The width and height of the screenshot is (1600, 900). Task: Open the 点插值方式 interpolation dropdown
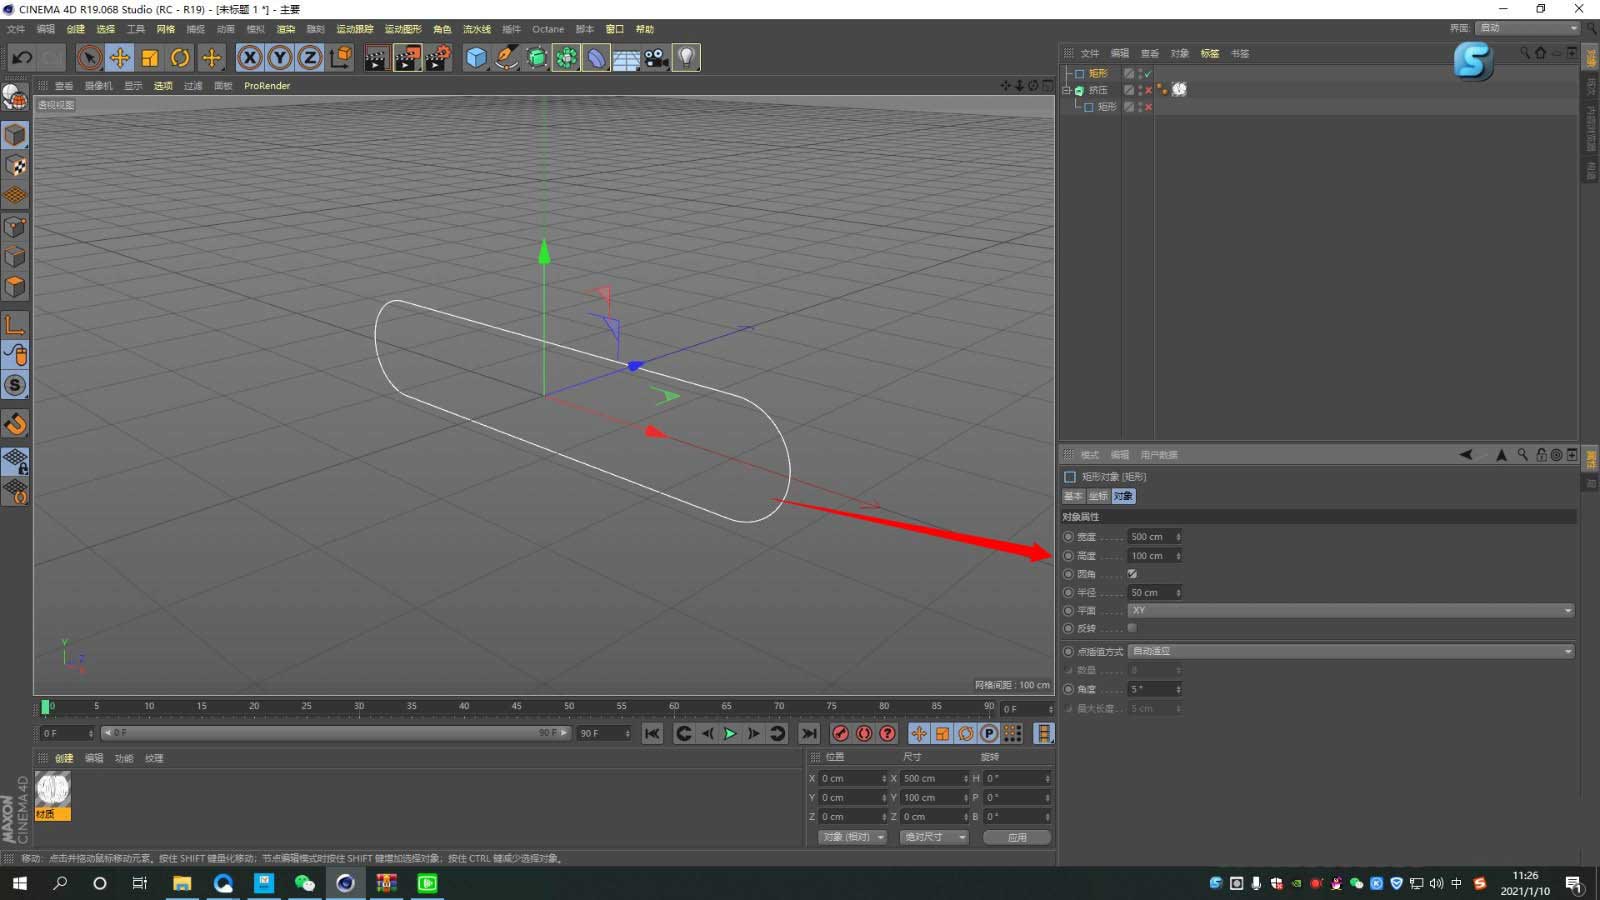click(1350, 651)
